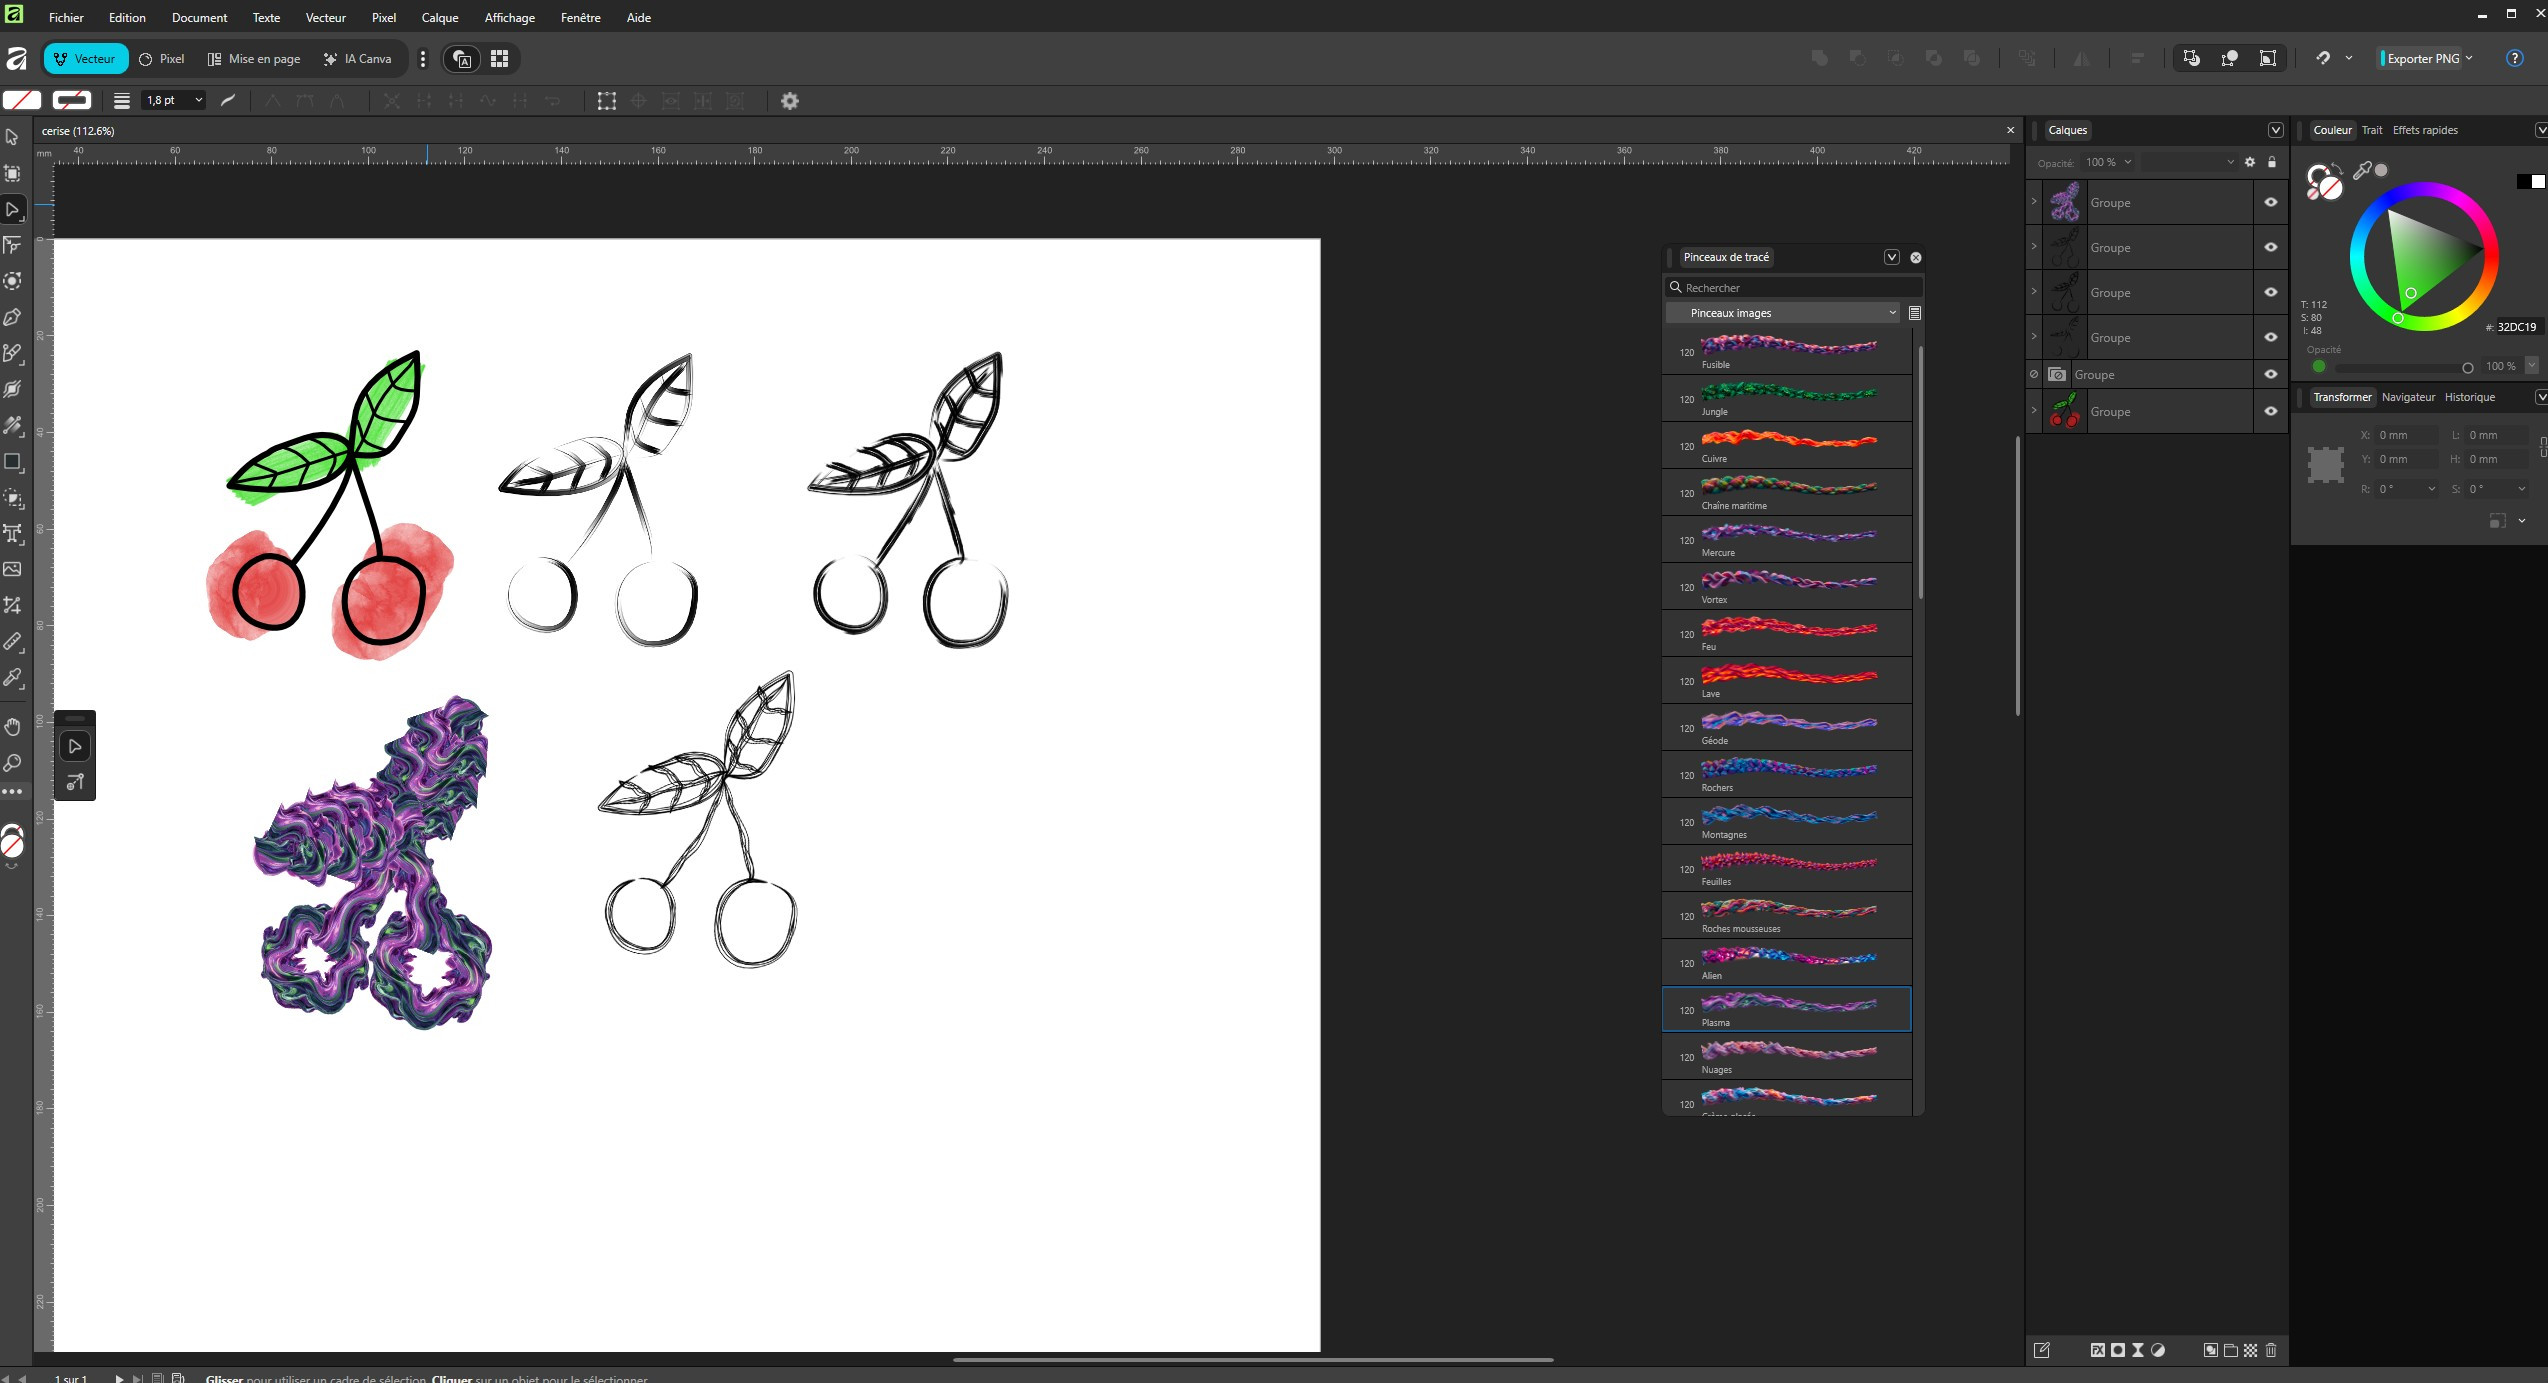Toggle visibility of the red cherry Groupe layer
The height and width of the screenshot is (1383, 2548).
pos(2271,411)
